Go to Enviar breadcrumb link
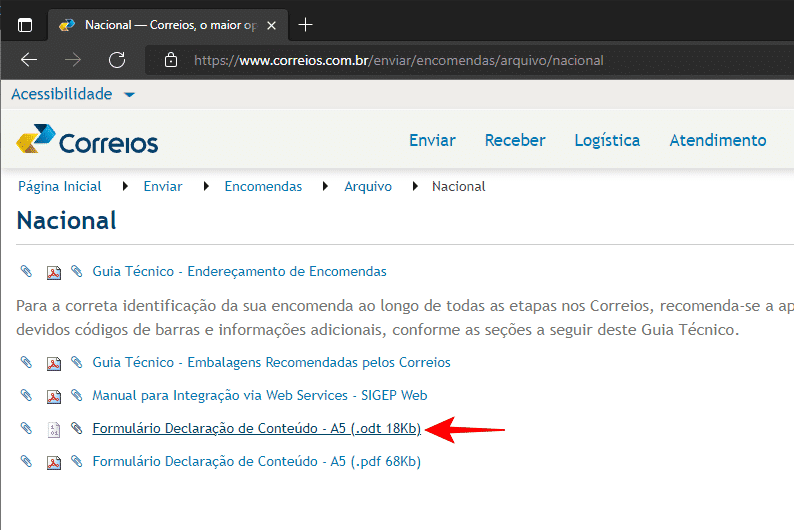The image size is (794, 530). 163,186
